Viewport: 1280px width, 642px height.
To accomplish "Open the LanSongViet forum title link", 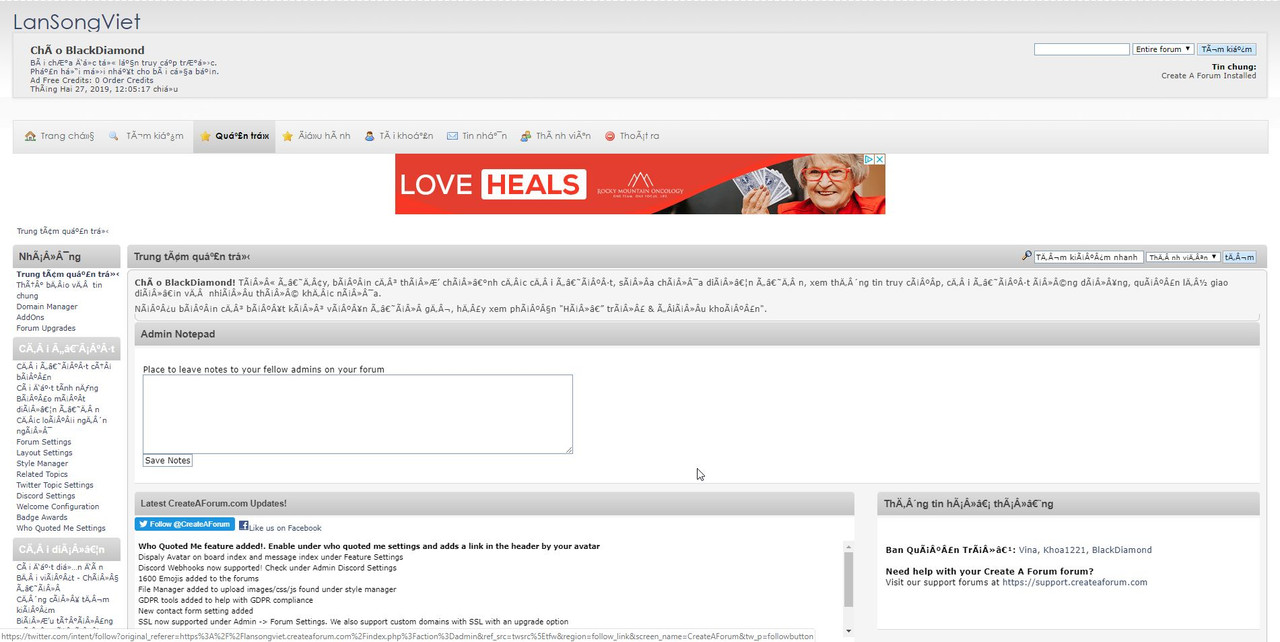I will [x=77, y=22].
